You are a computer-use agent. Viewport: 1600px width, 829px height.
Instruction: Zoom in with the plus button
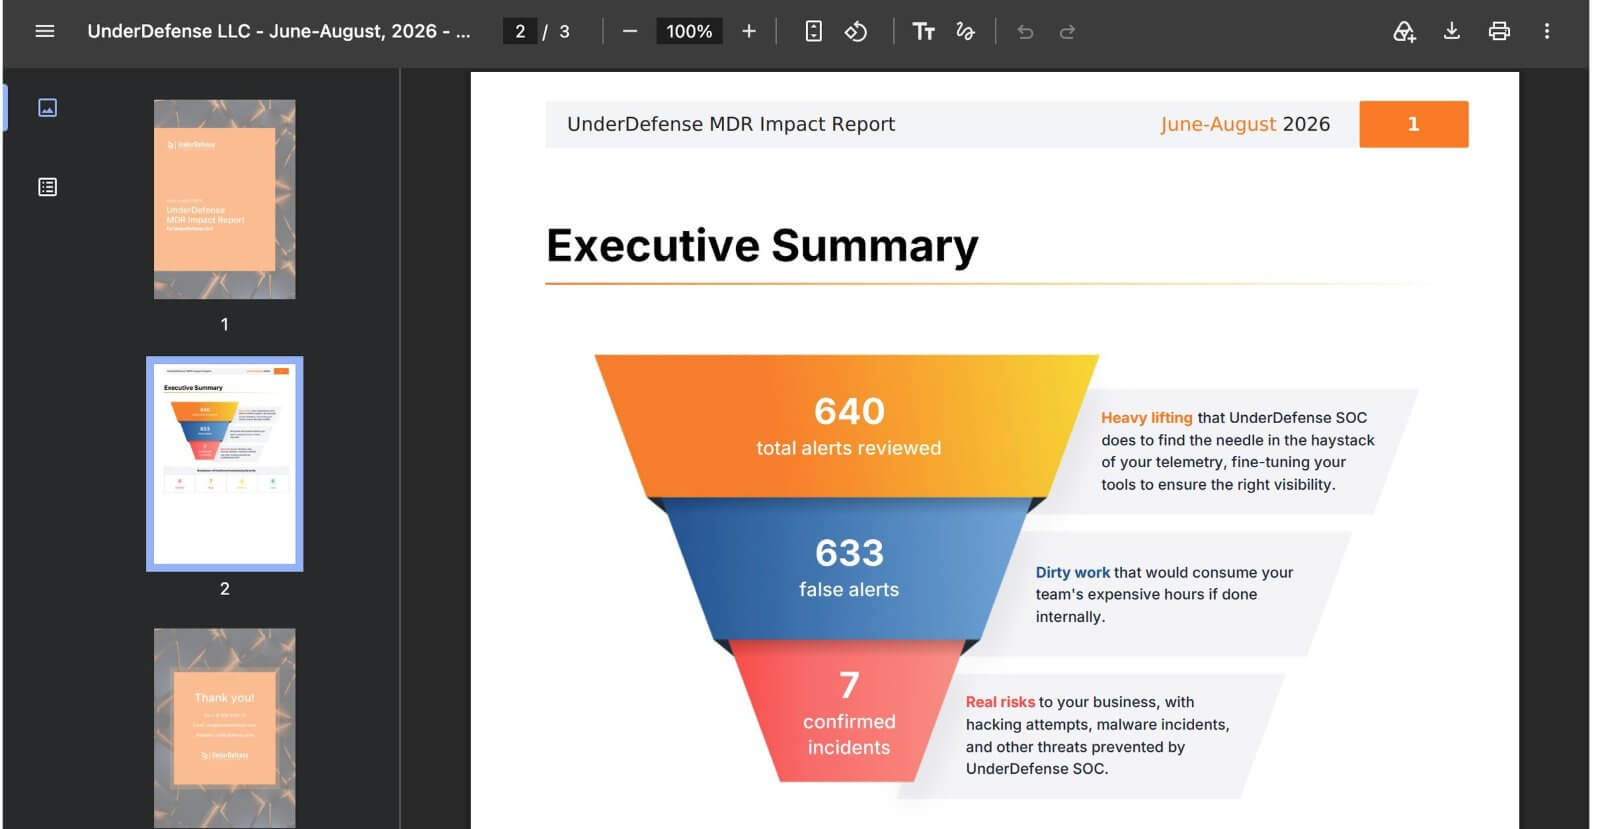coord(749,31)
